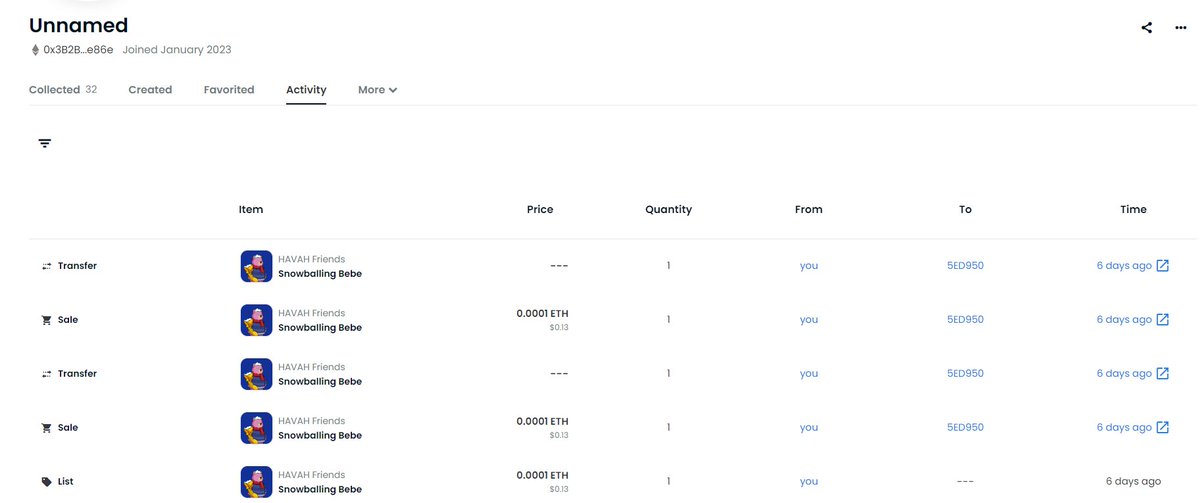Open Snowballing Bebe item link in List row
Screen dimensions: 1200x503
tap(320, 490)
